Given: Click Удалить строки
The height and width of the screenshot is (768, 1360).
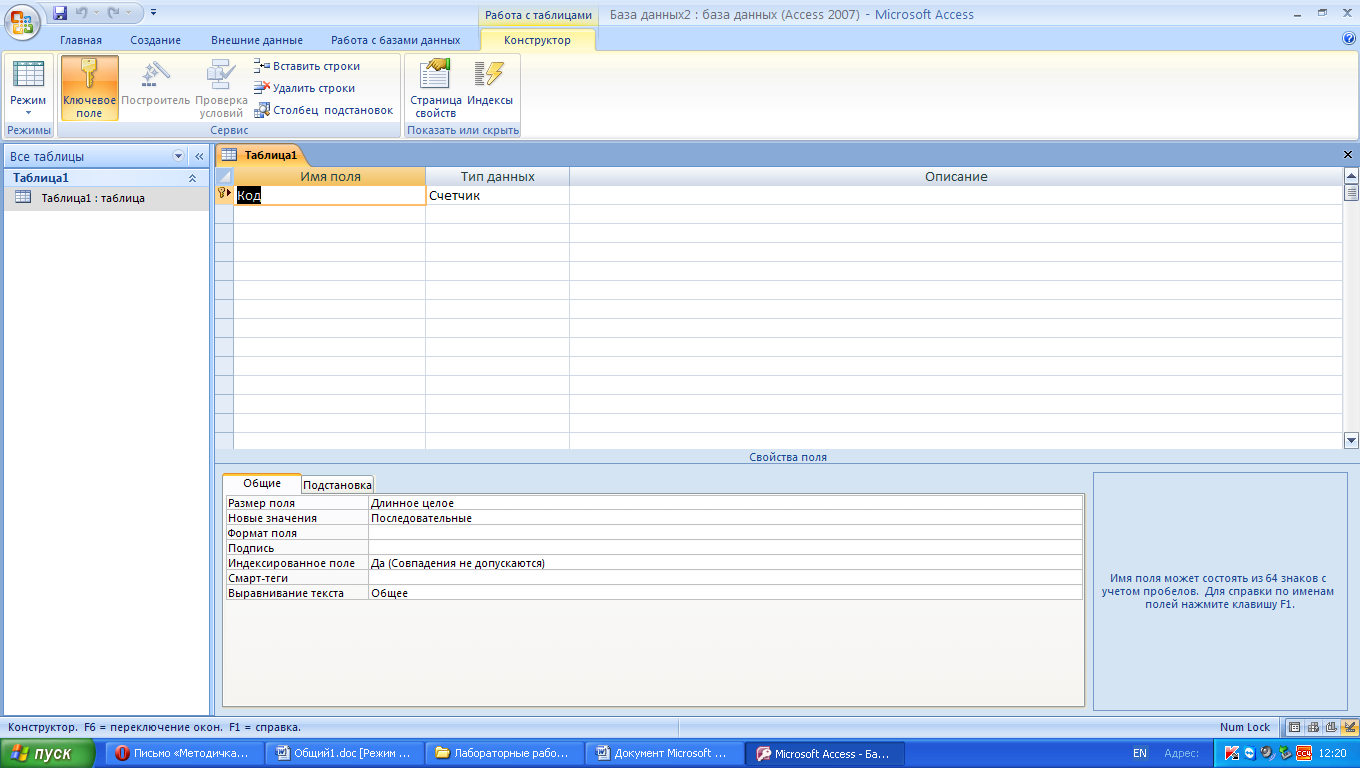Looking at the screenshot, I should point(305,88).
